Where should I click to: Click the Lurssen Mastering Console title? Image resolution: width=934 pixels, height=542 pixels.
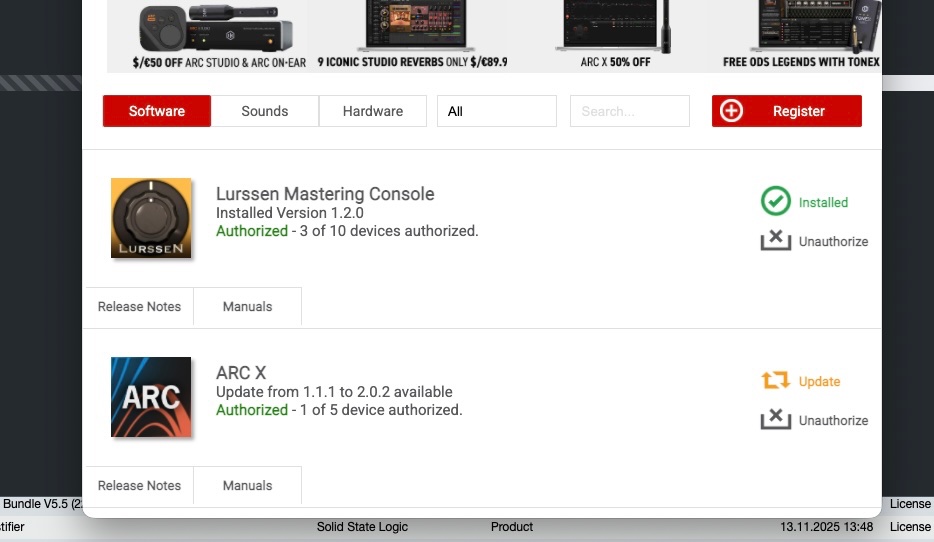click(x=325, y=194)
